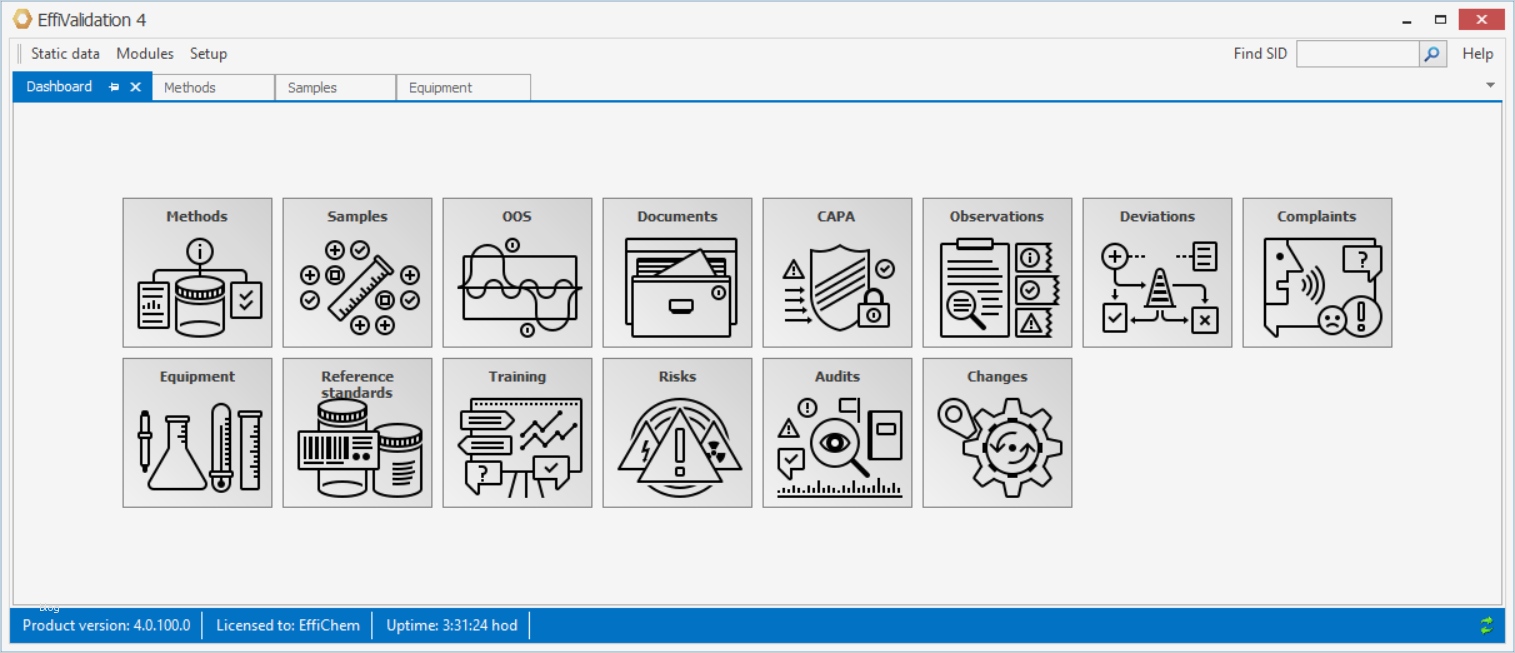Open the Static data menu
Image resolution: width=1515 pixels, height=653 pixels.
pos(65,54)
